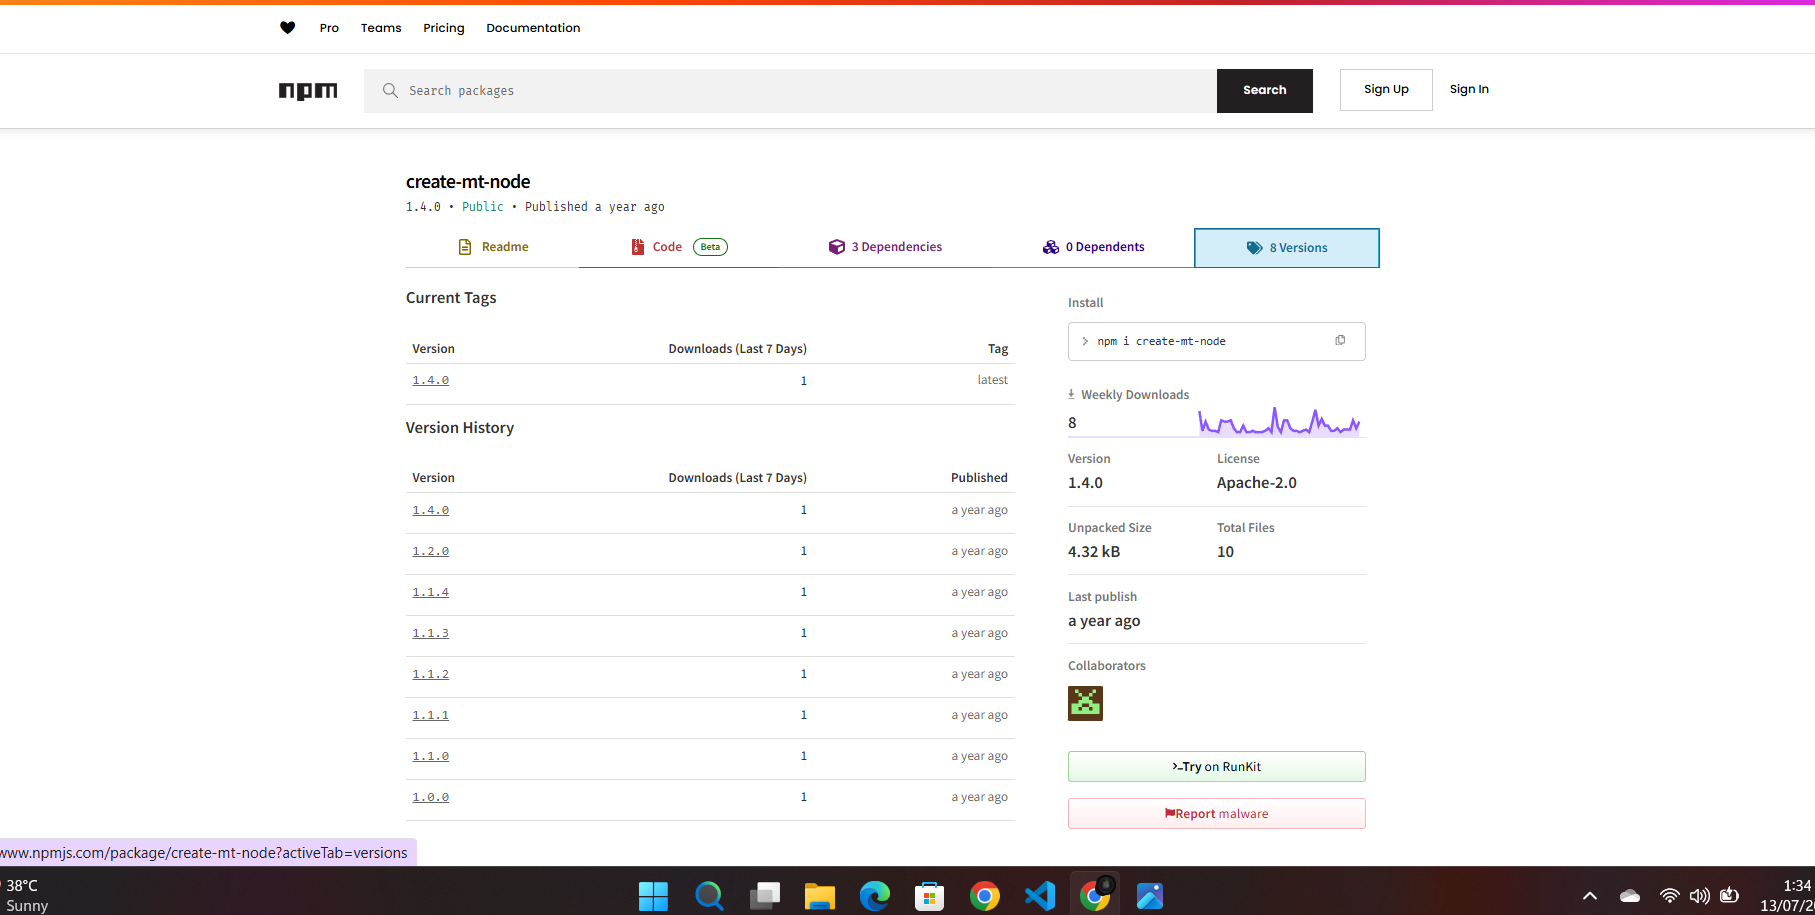Open version 1.1.3 link
The width and height of the screenshot is (1815, 915).
tap(431, 633)
